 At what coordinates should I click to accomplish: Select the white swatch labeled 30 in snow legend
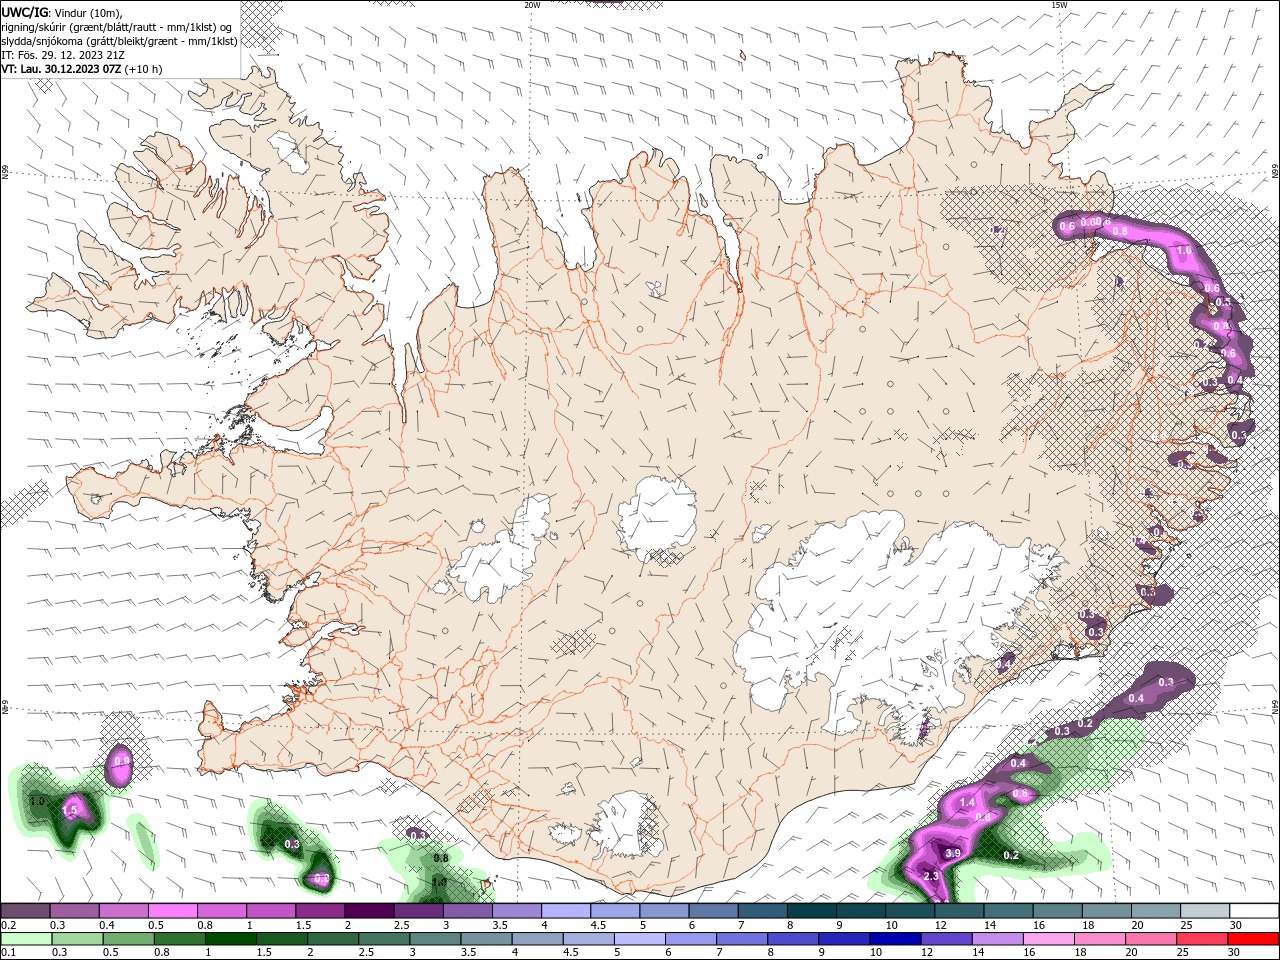pos(1252,911)
